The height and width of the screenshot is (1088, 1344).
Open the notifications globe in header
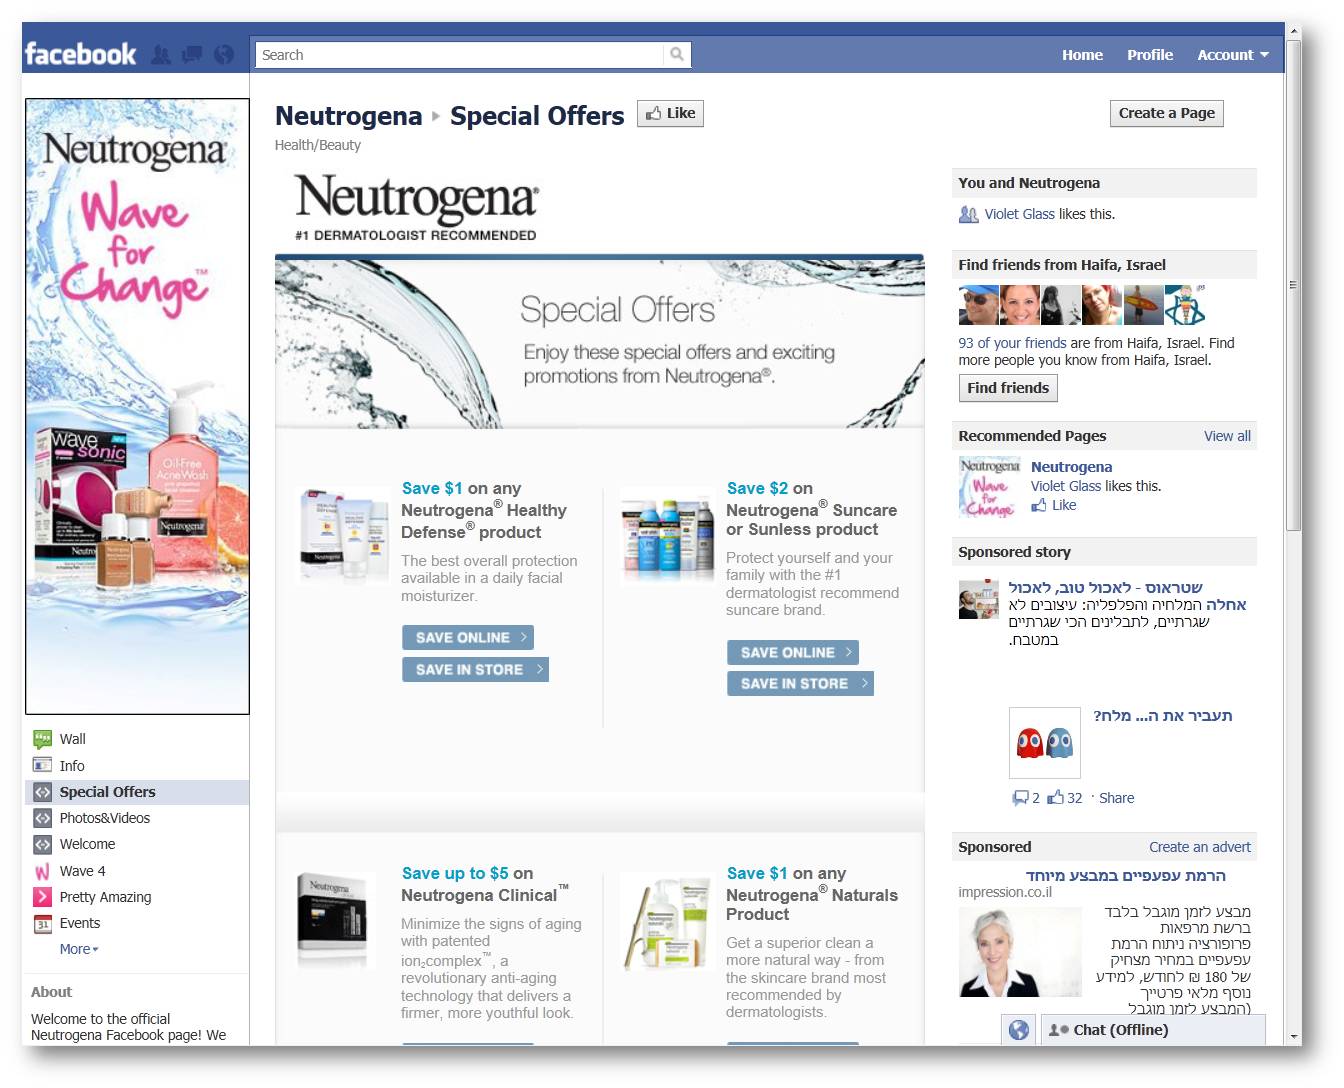point(224,55)
